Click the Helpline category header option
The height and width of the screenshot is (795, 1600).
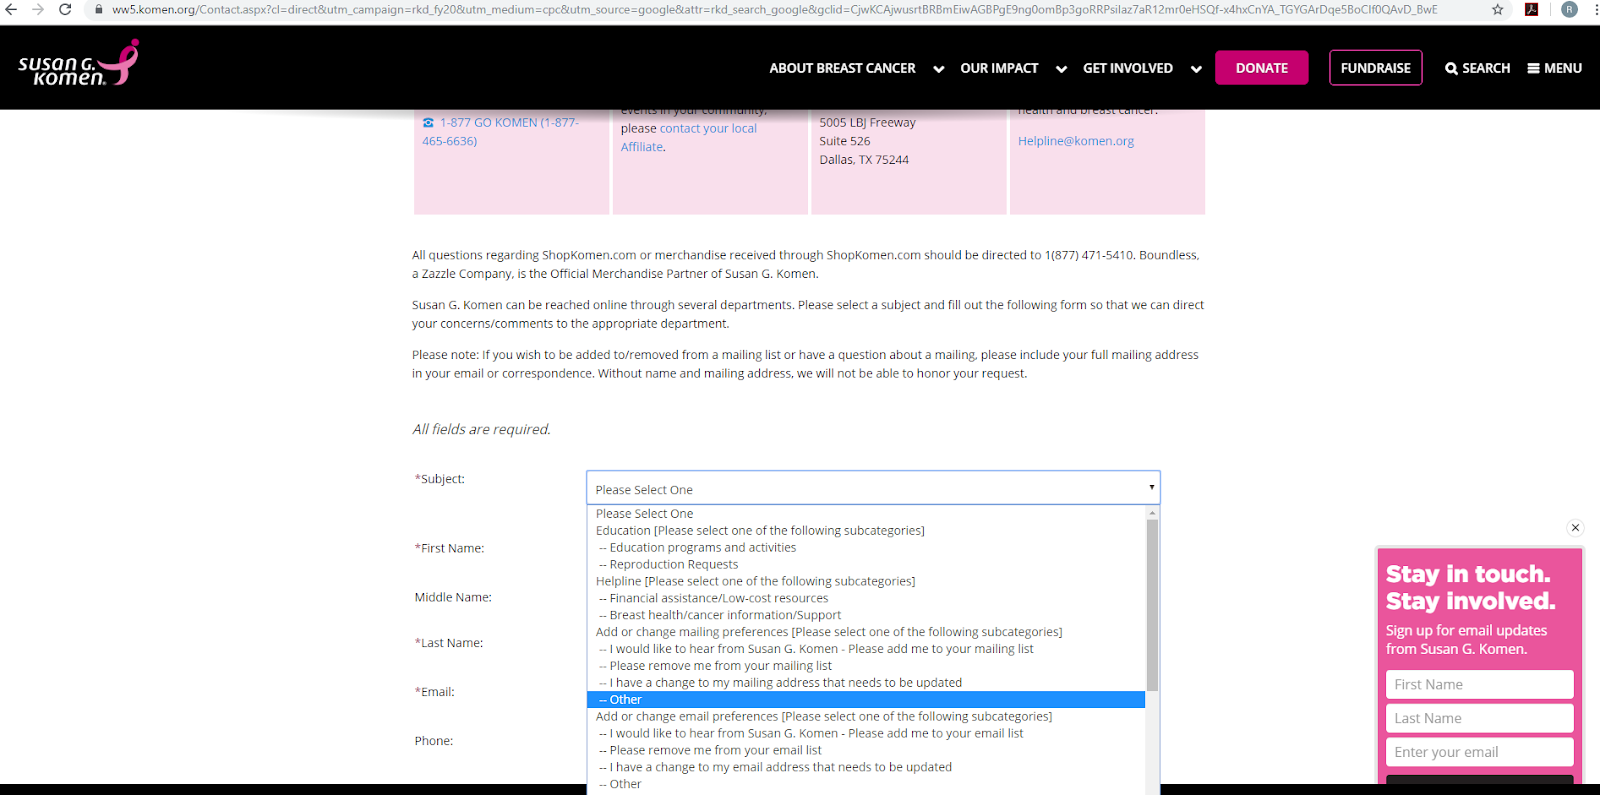pos(866,582)
